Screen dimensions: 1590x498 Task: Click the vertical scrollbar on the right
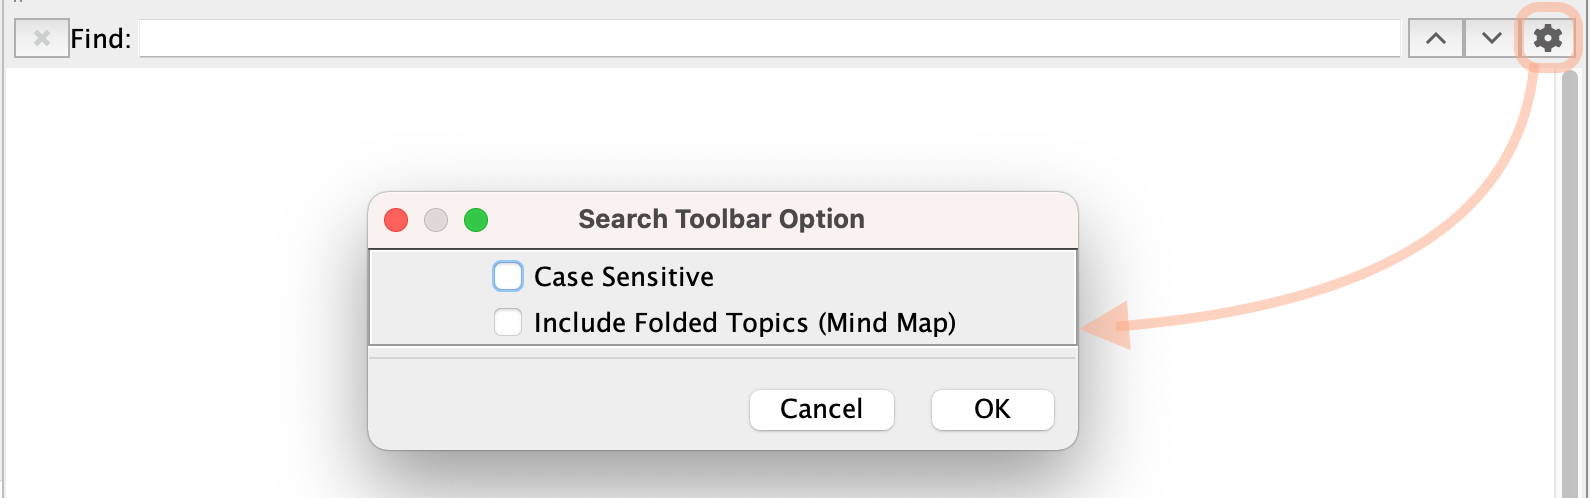[1569, 280]
